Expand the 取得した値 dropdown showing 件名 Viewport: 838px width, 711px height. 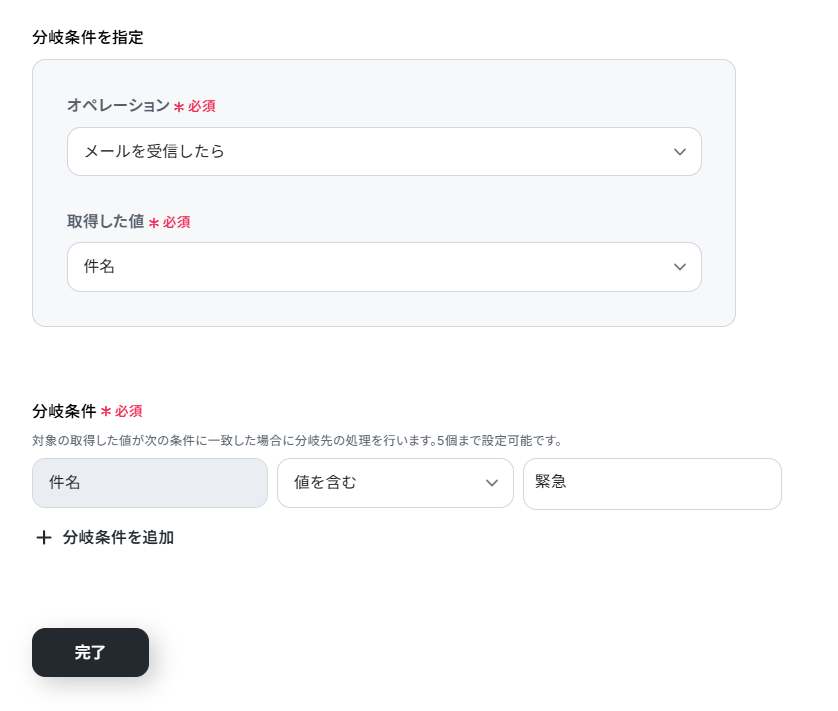[384, 267]
